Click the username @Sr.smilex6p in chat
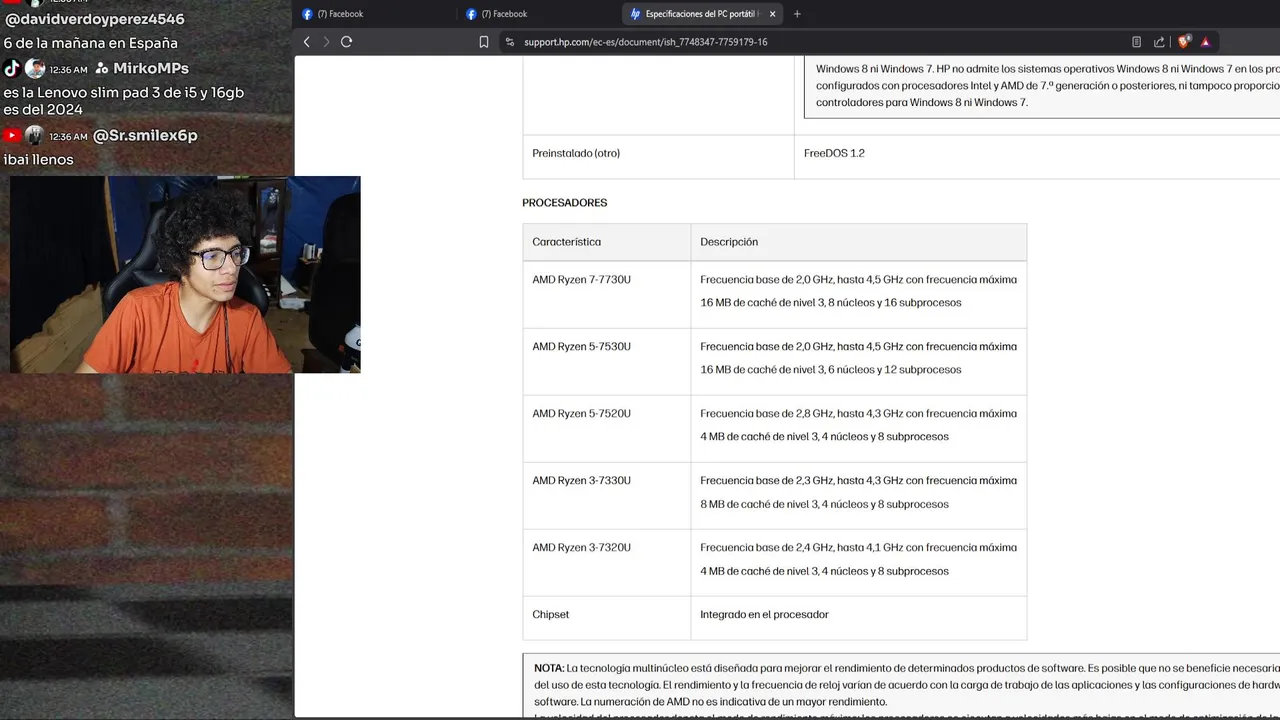 click(145, 135)
